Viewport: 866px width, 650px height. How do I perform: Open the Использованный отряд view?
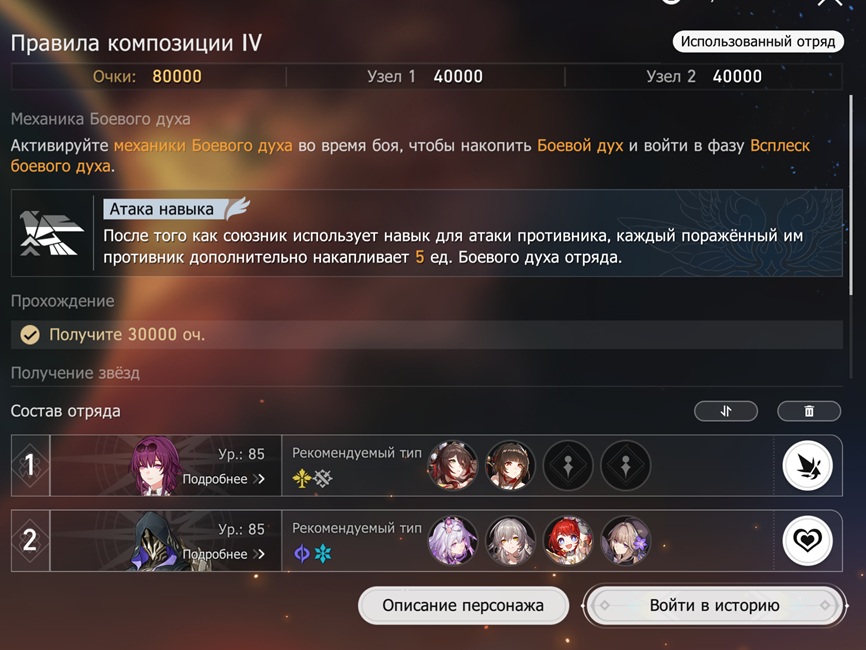pyautogui.click(x=758, y=41)
